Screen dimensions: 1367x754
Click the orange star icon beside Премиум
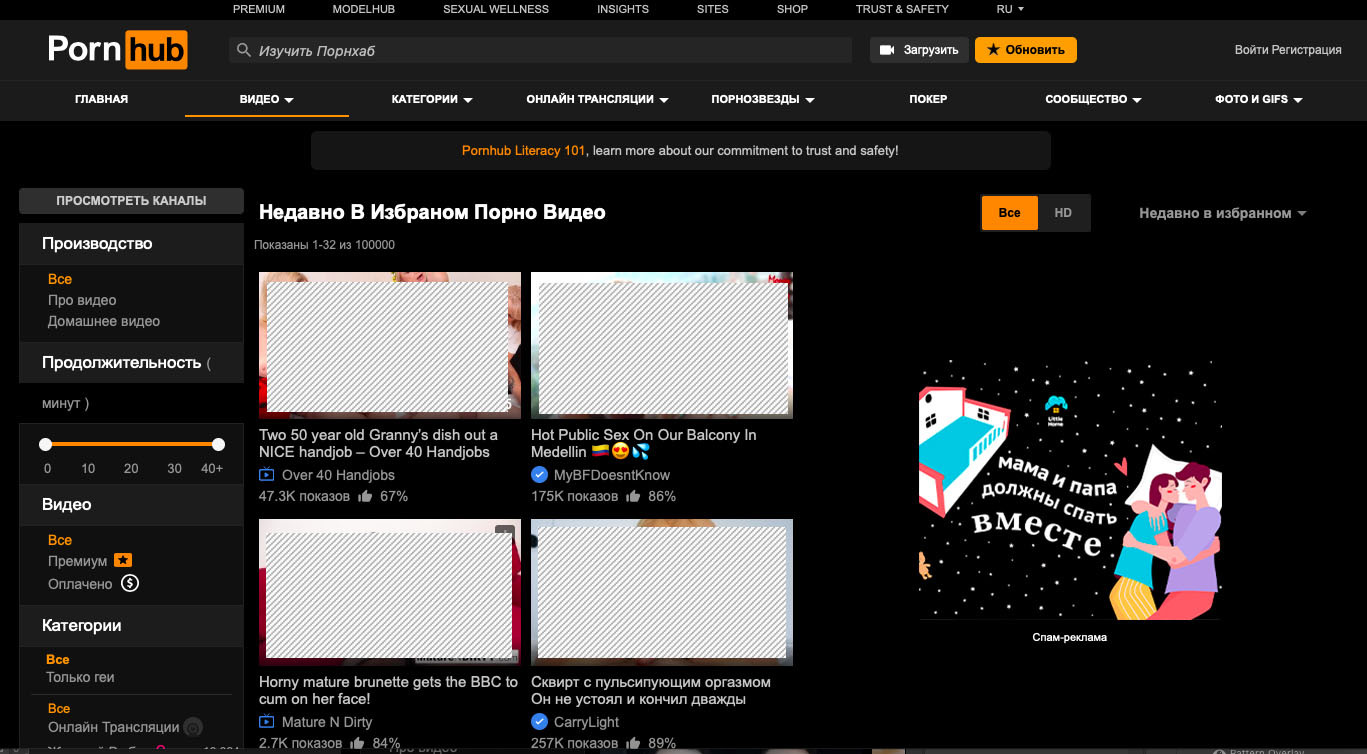click(122, 560)
